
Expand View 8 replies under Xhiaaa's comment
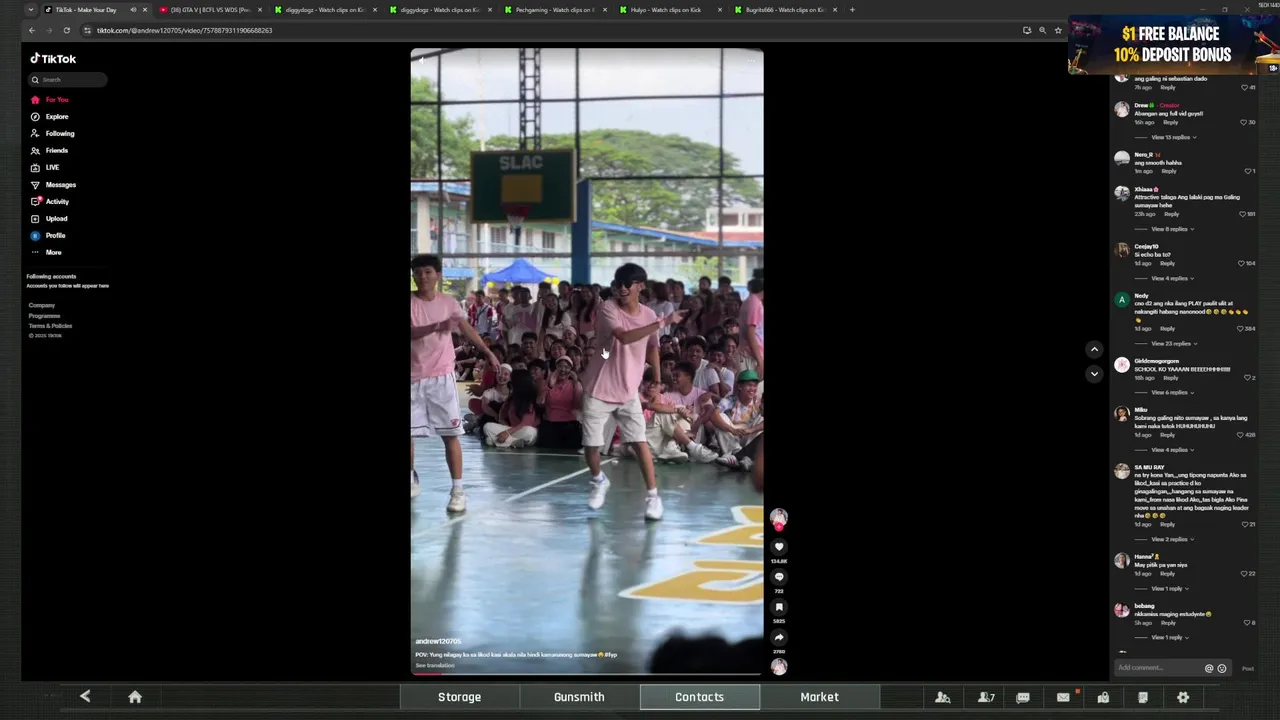[x=1172, y=229]
